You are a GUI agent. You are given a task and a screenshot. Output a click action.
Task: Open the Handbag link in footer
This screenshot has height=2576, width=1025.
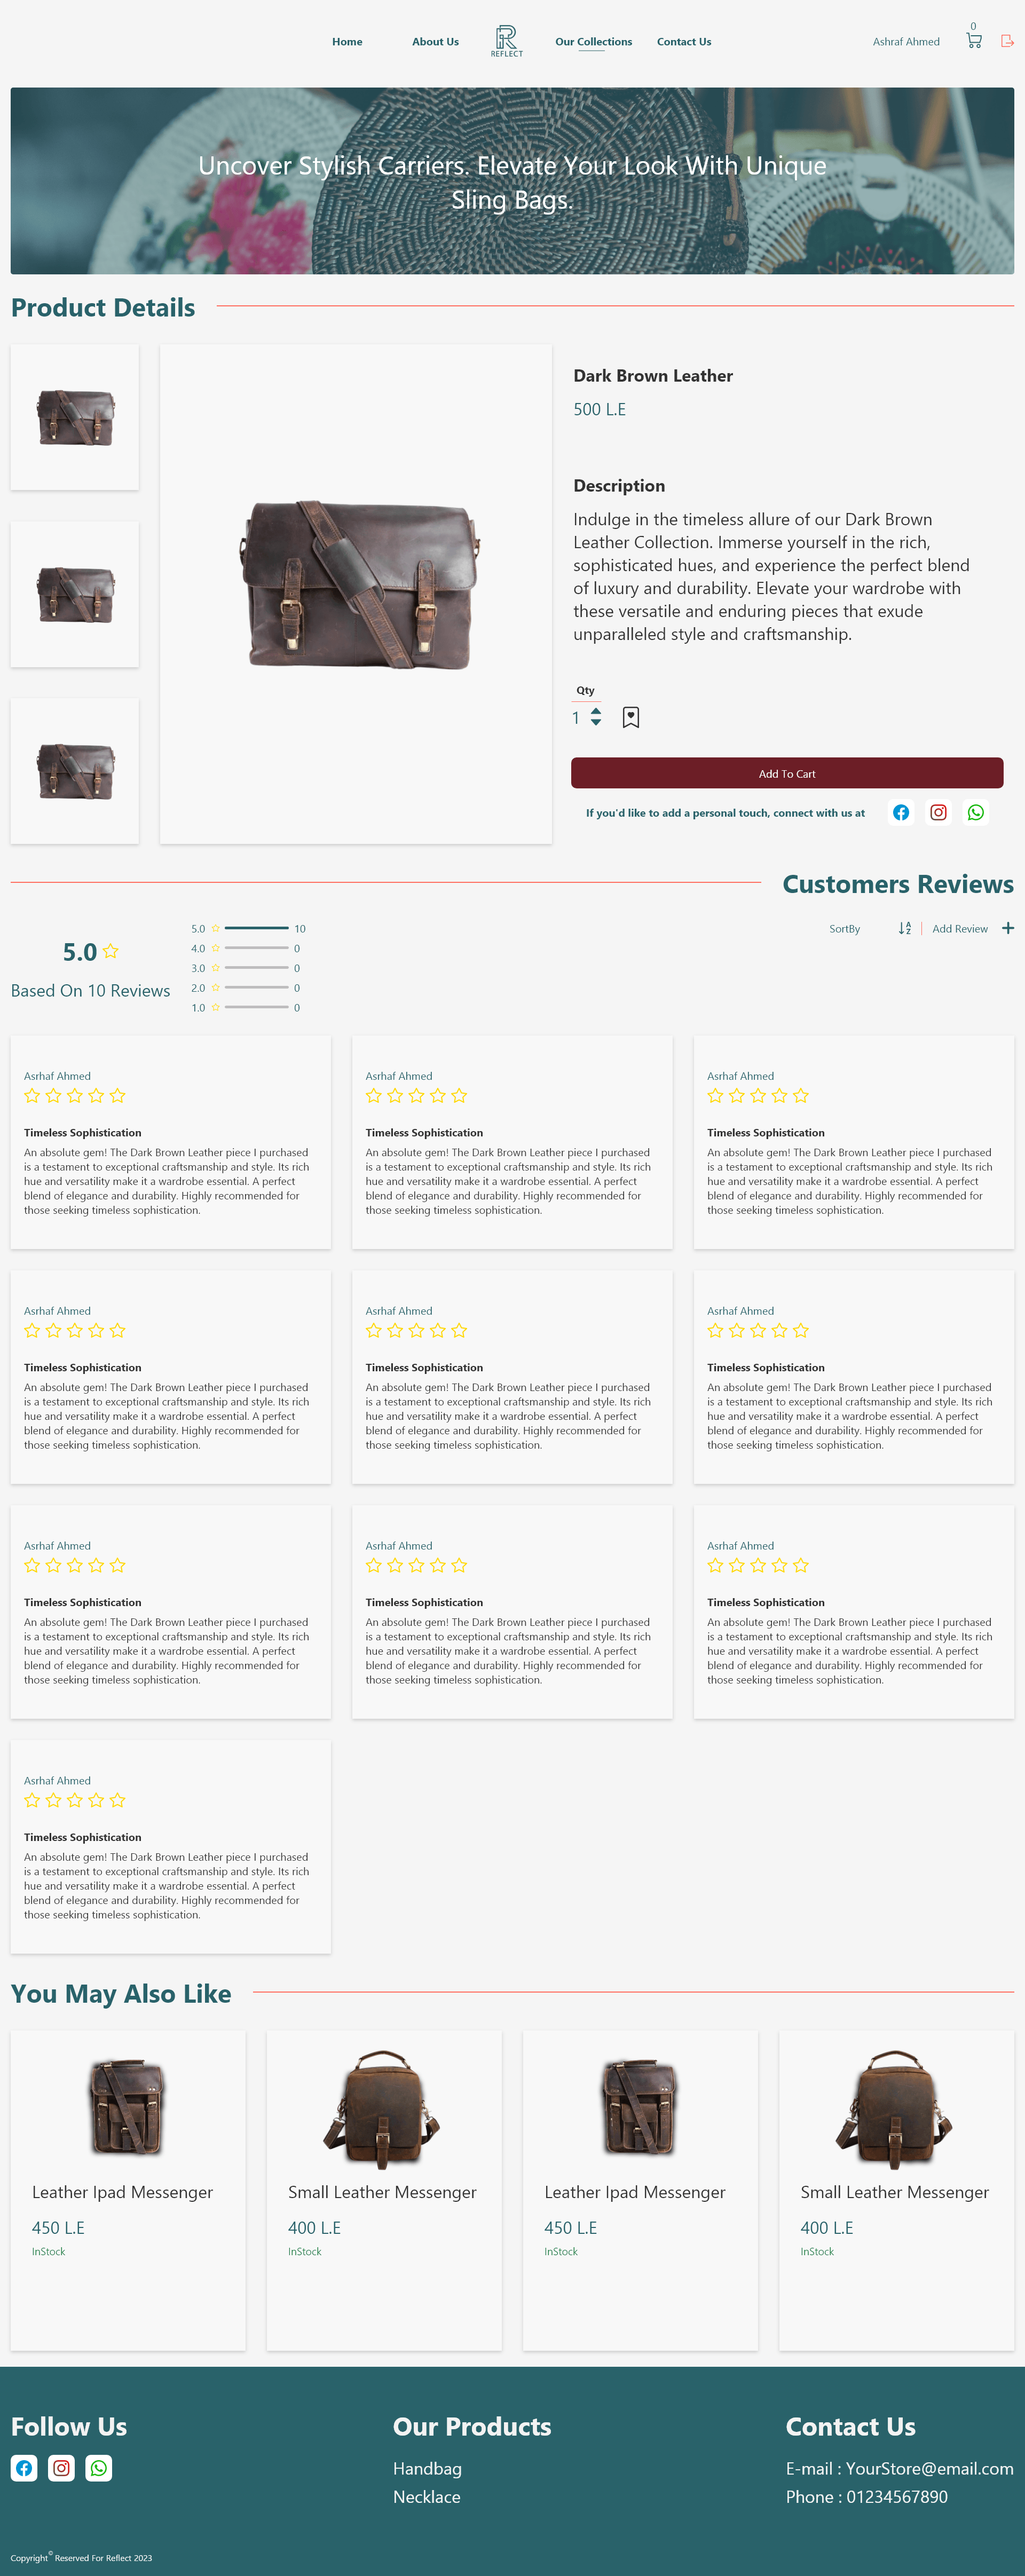coord(427,2468)
